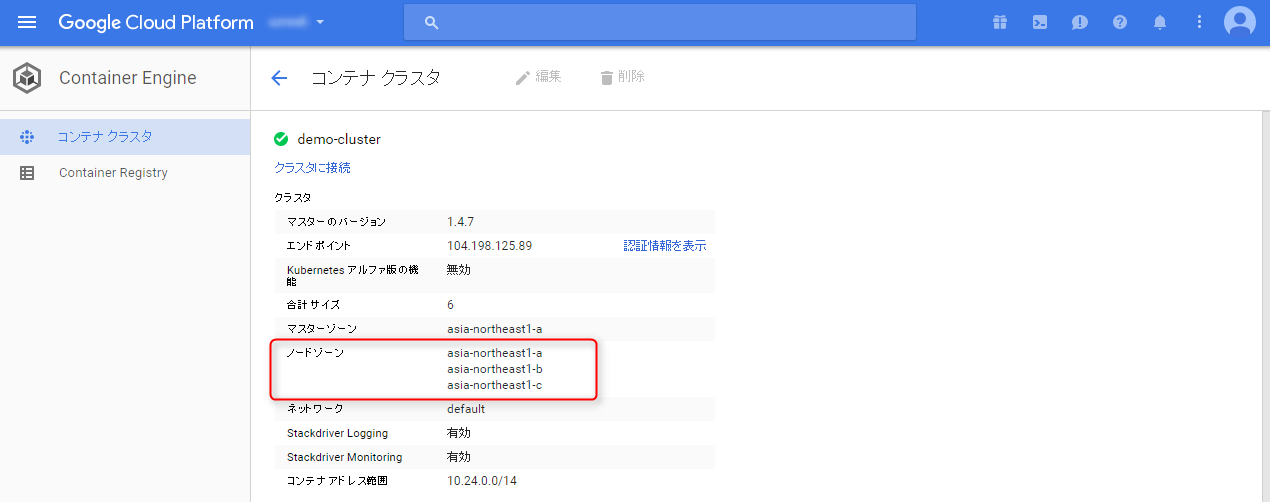Click the 認証情報を表示 link
This screenshot has height=502, width=1270.
click(x=665, y=246)
